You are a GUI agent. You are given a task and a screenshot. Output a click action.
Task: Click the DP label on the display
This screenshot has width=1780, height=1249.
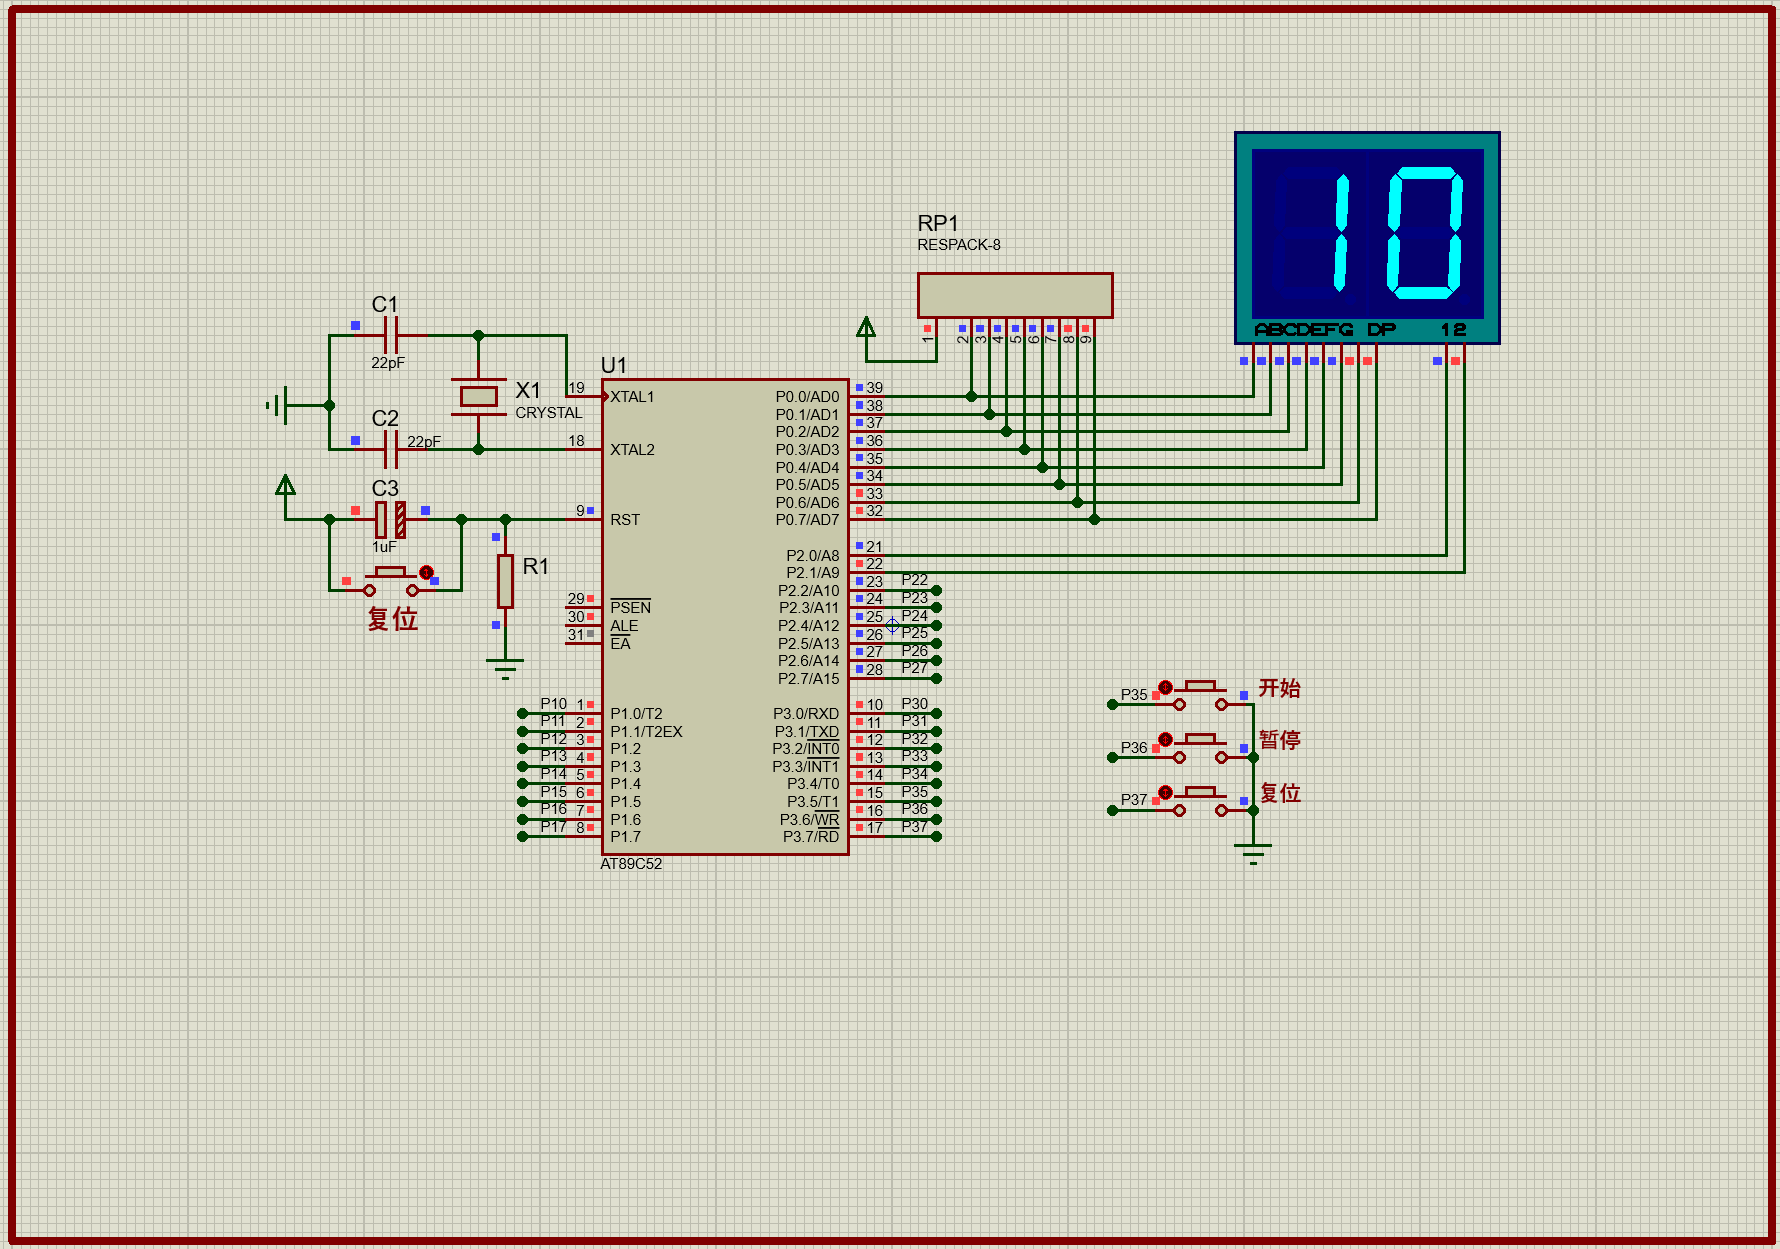pyautogui.click(x=1381, y=330)
